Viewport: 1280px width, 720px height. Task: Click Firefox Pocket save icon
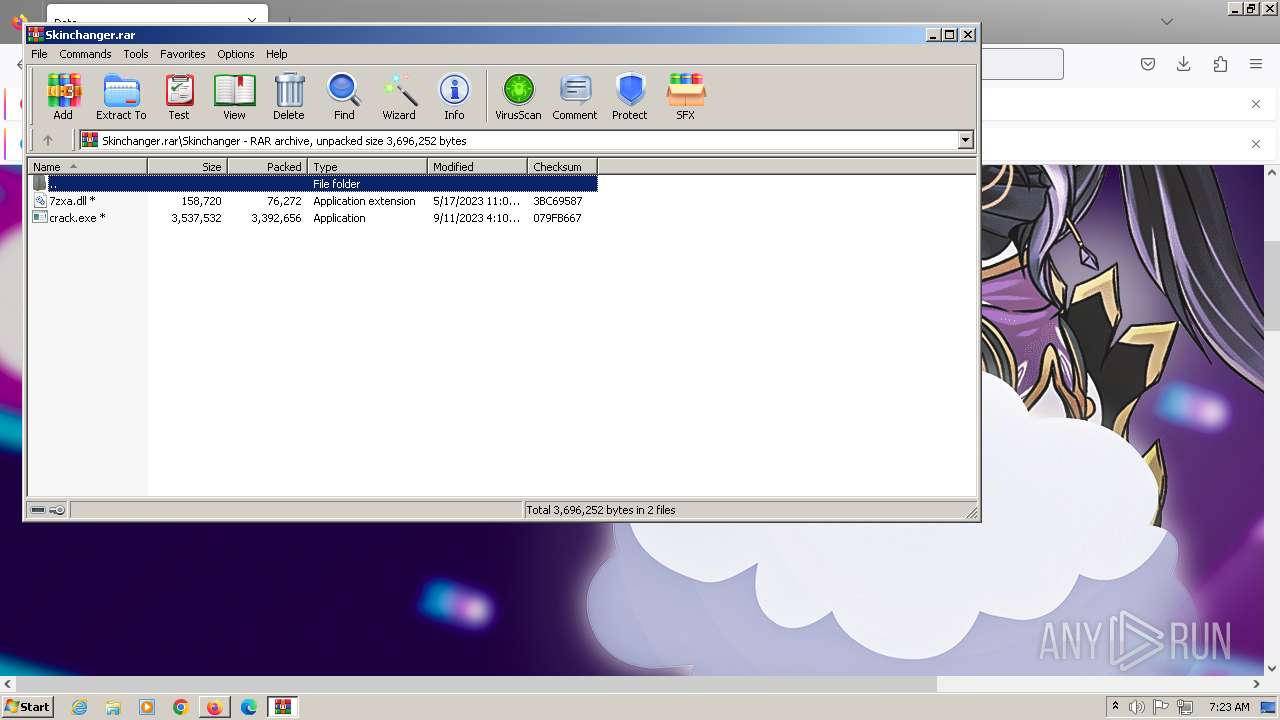[1148, 64]
